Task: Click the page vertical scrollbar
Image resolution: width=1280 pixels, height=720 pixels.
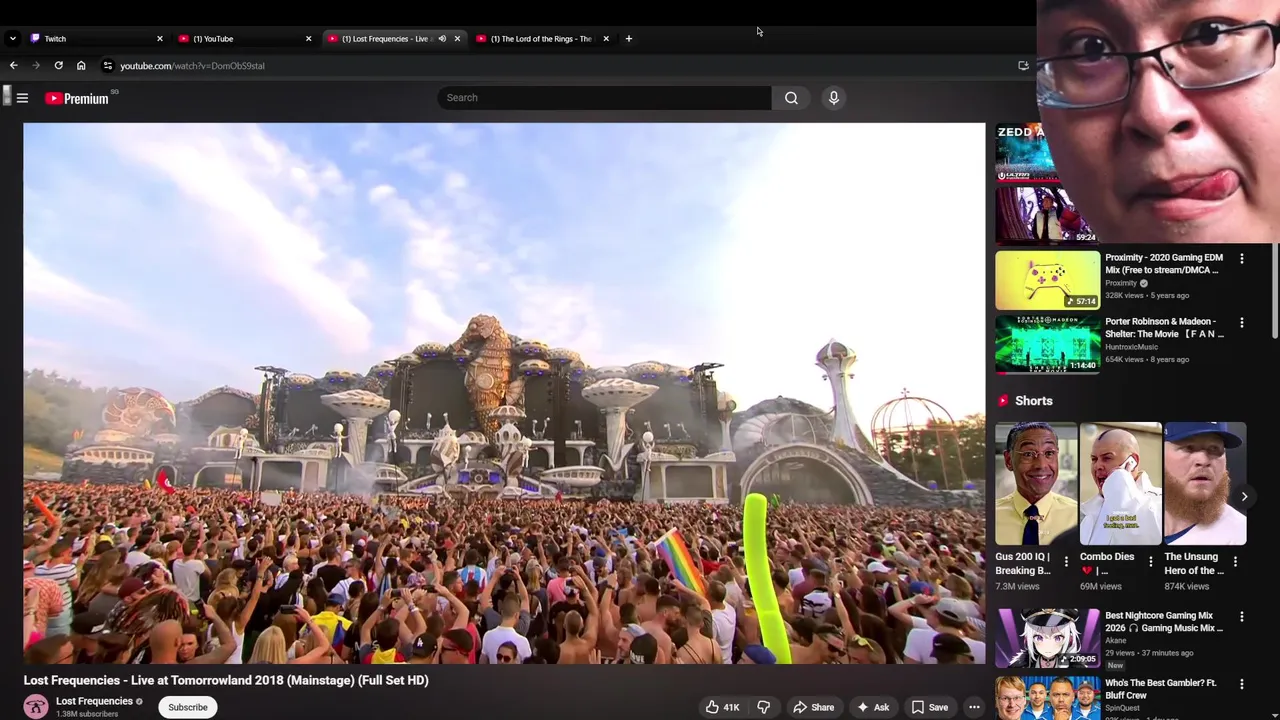Action: 1275,290
